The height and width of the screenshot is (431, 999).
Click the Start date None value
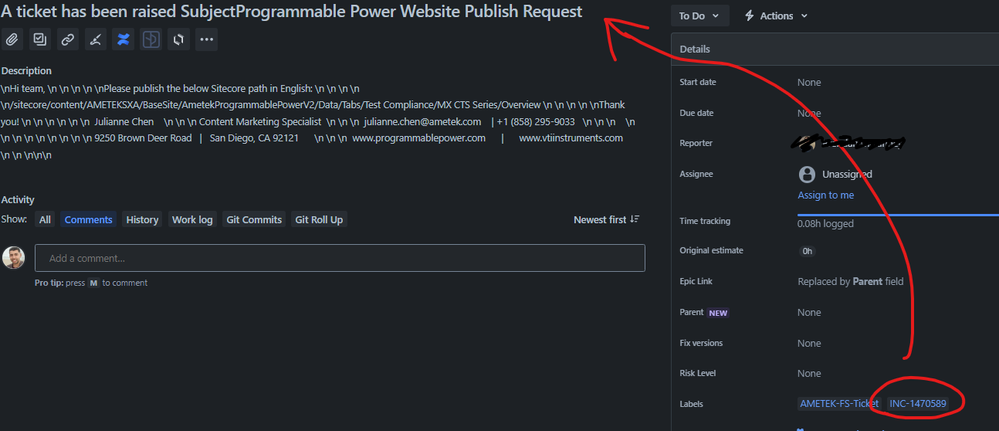tap(809, 82)
